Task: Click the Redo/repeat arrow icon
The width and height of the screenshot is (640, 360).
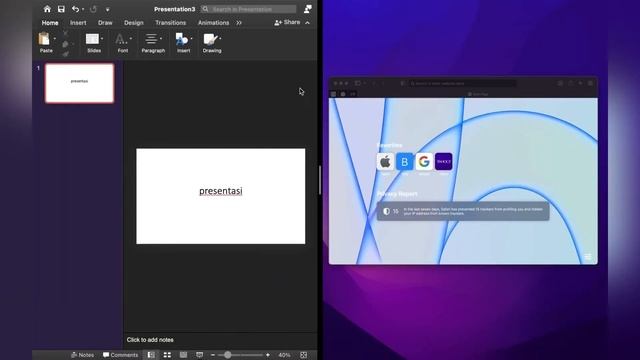Action: (93, 9)
